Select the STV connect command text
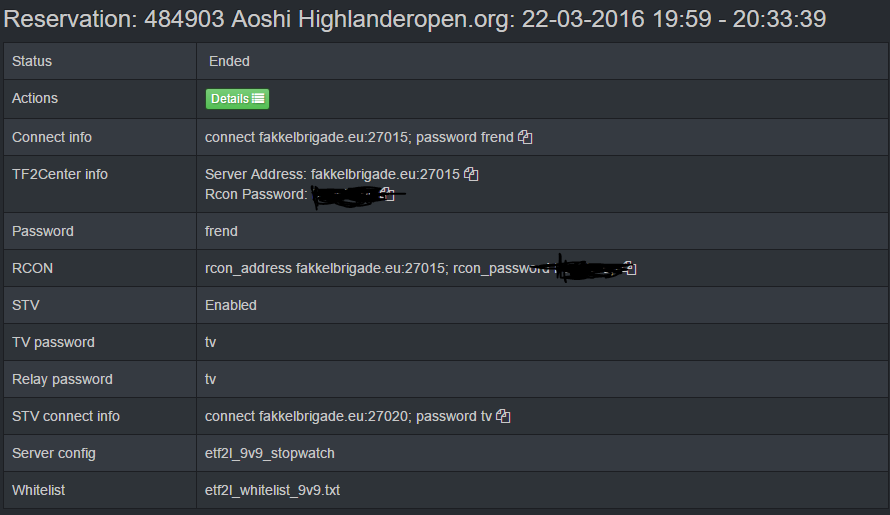This screenshot has width=890, height=515. tap(348, 416)
